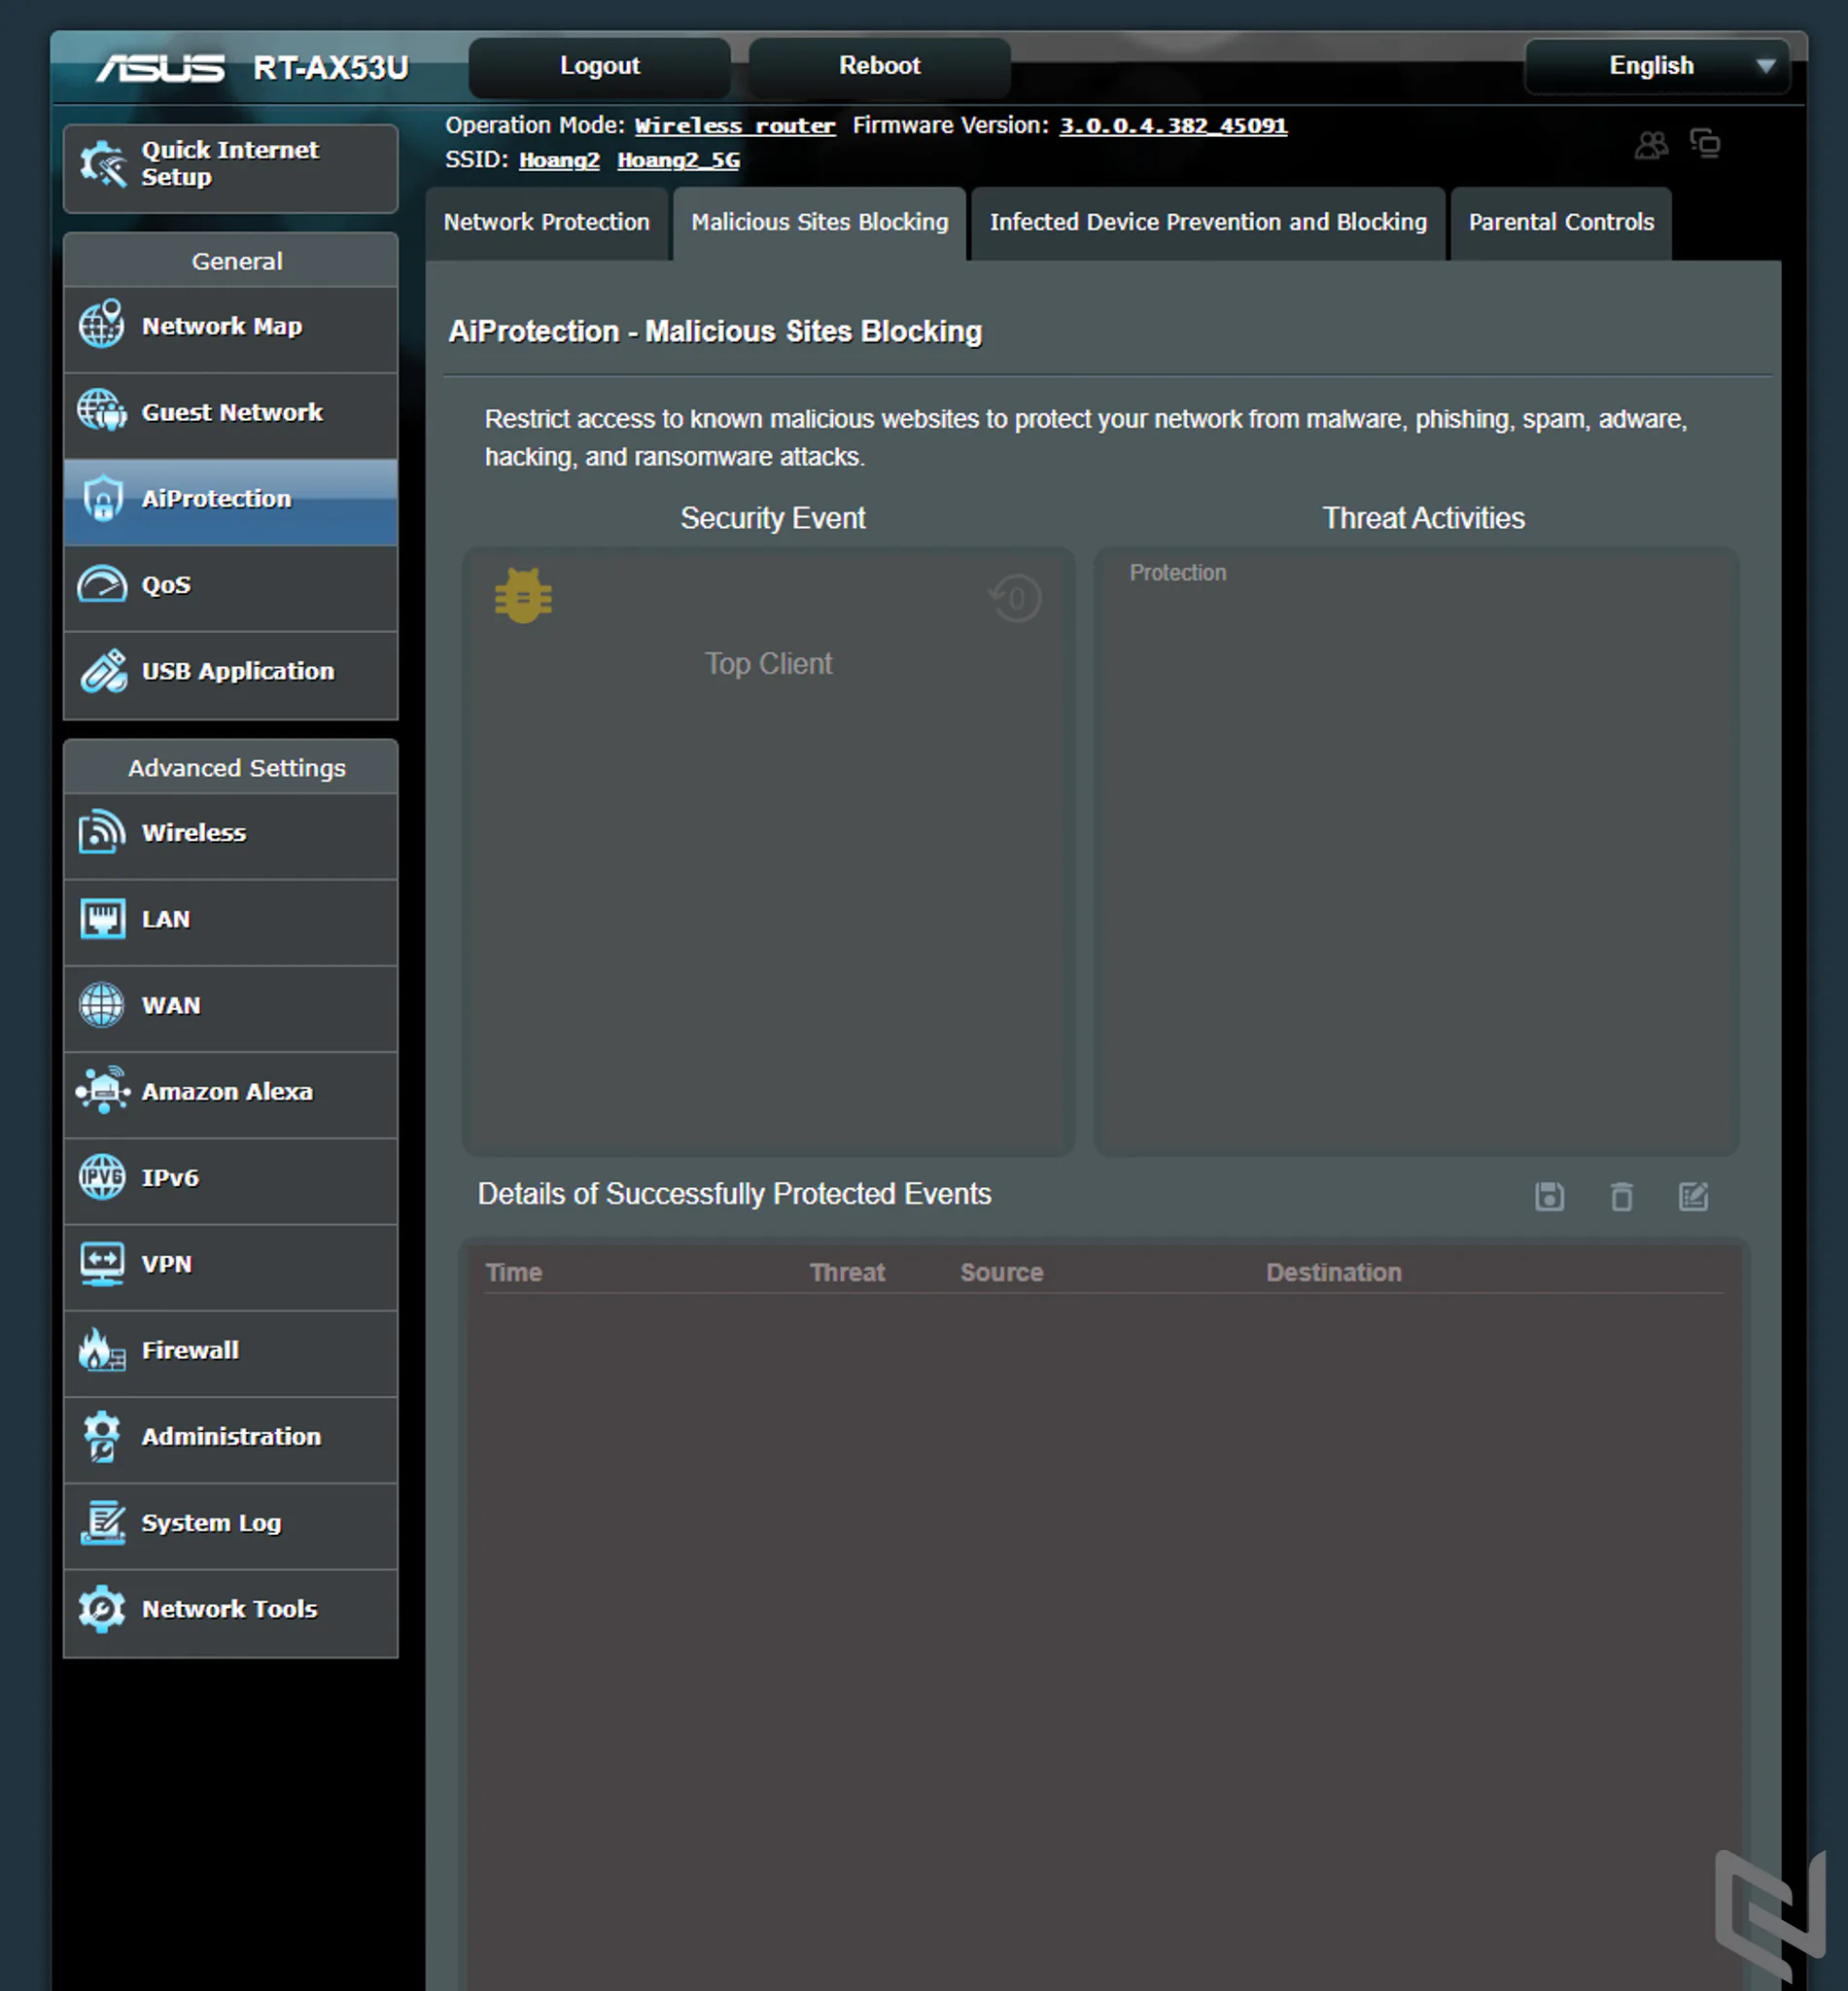Click the Wireless signal icon
The height and width of the screenshot is (1991, 1848).
coord(102,832)
